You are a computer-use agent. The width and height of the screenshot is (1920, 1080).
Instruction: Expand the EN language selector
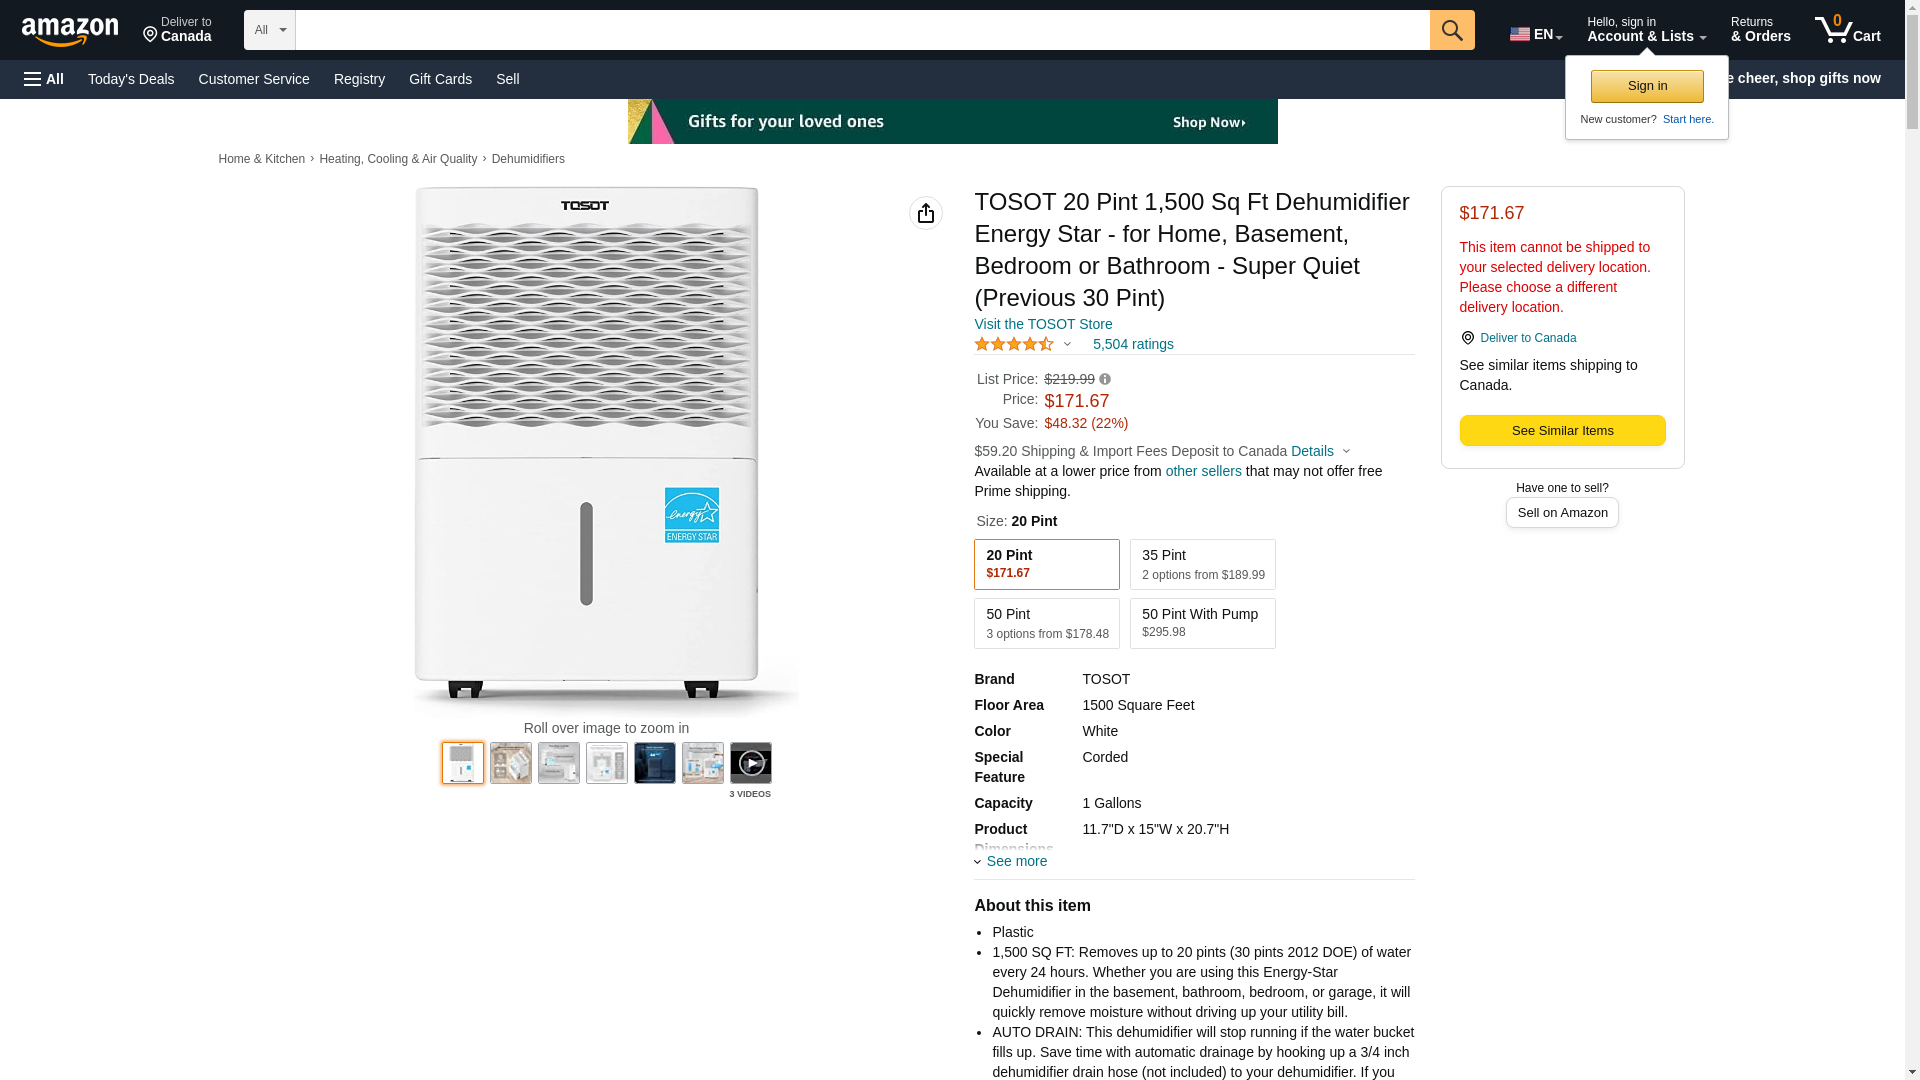coord(1535,34)
